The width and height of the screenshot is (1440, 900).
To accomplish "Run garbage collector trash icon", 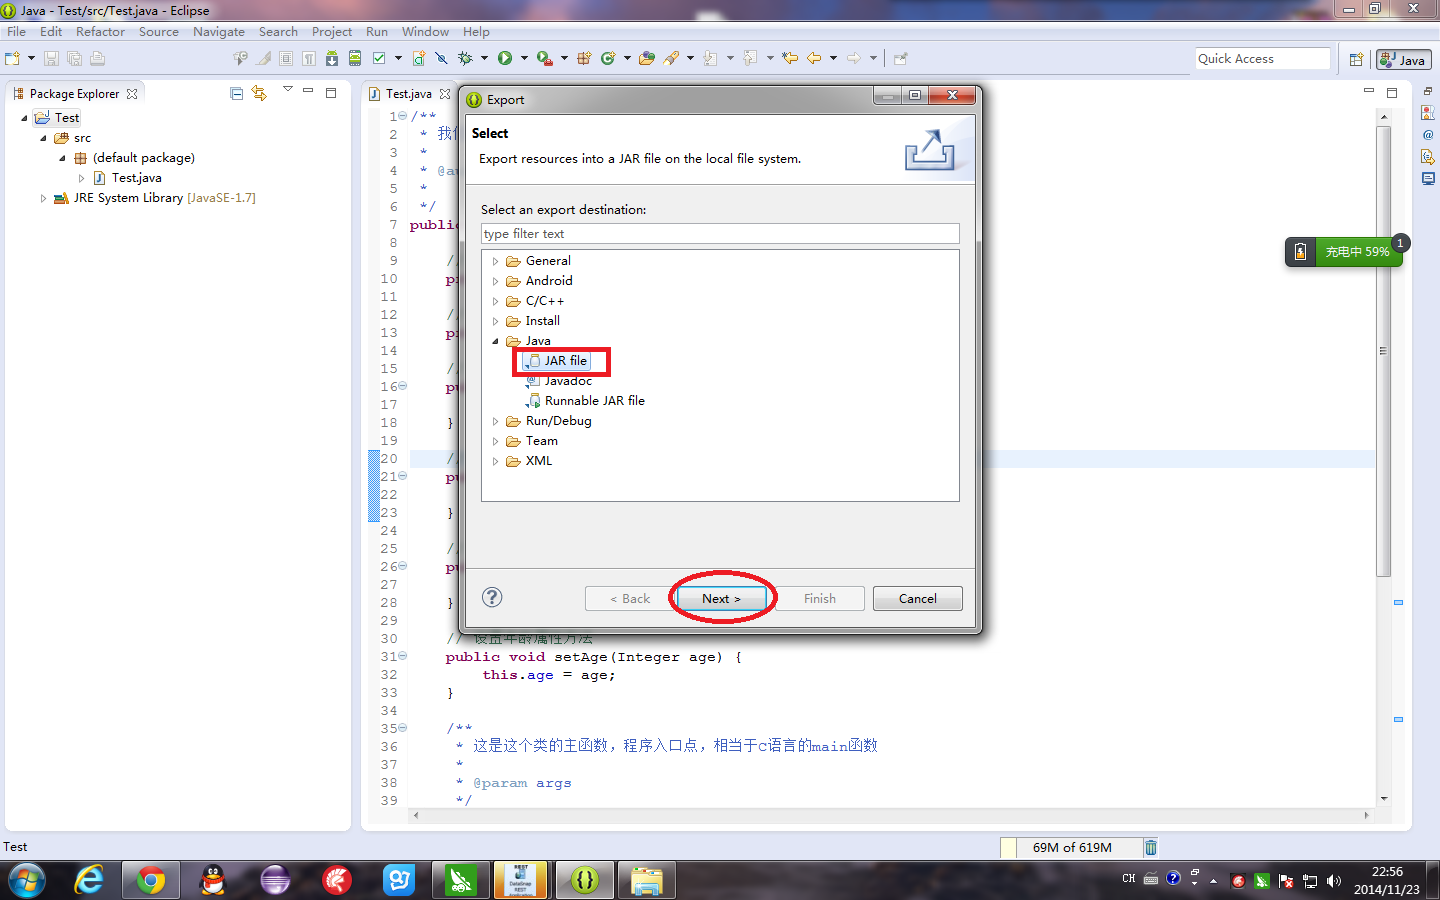I will pos(1151,847).
